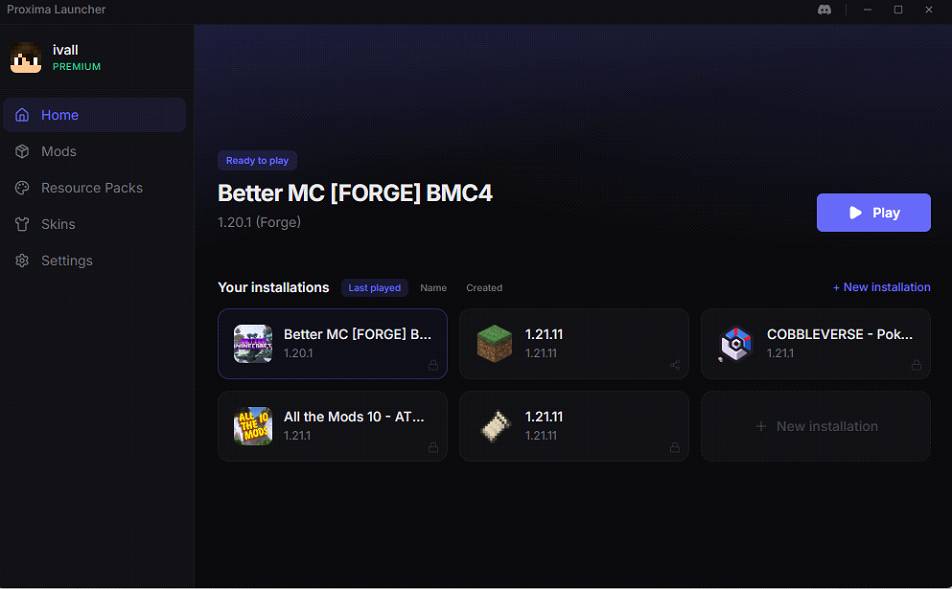
Task: Click the lock icon on Better MC card
Action: coord(433,365)
